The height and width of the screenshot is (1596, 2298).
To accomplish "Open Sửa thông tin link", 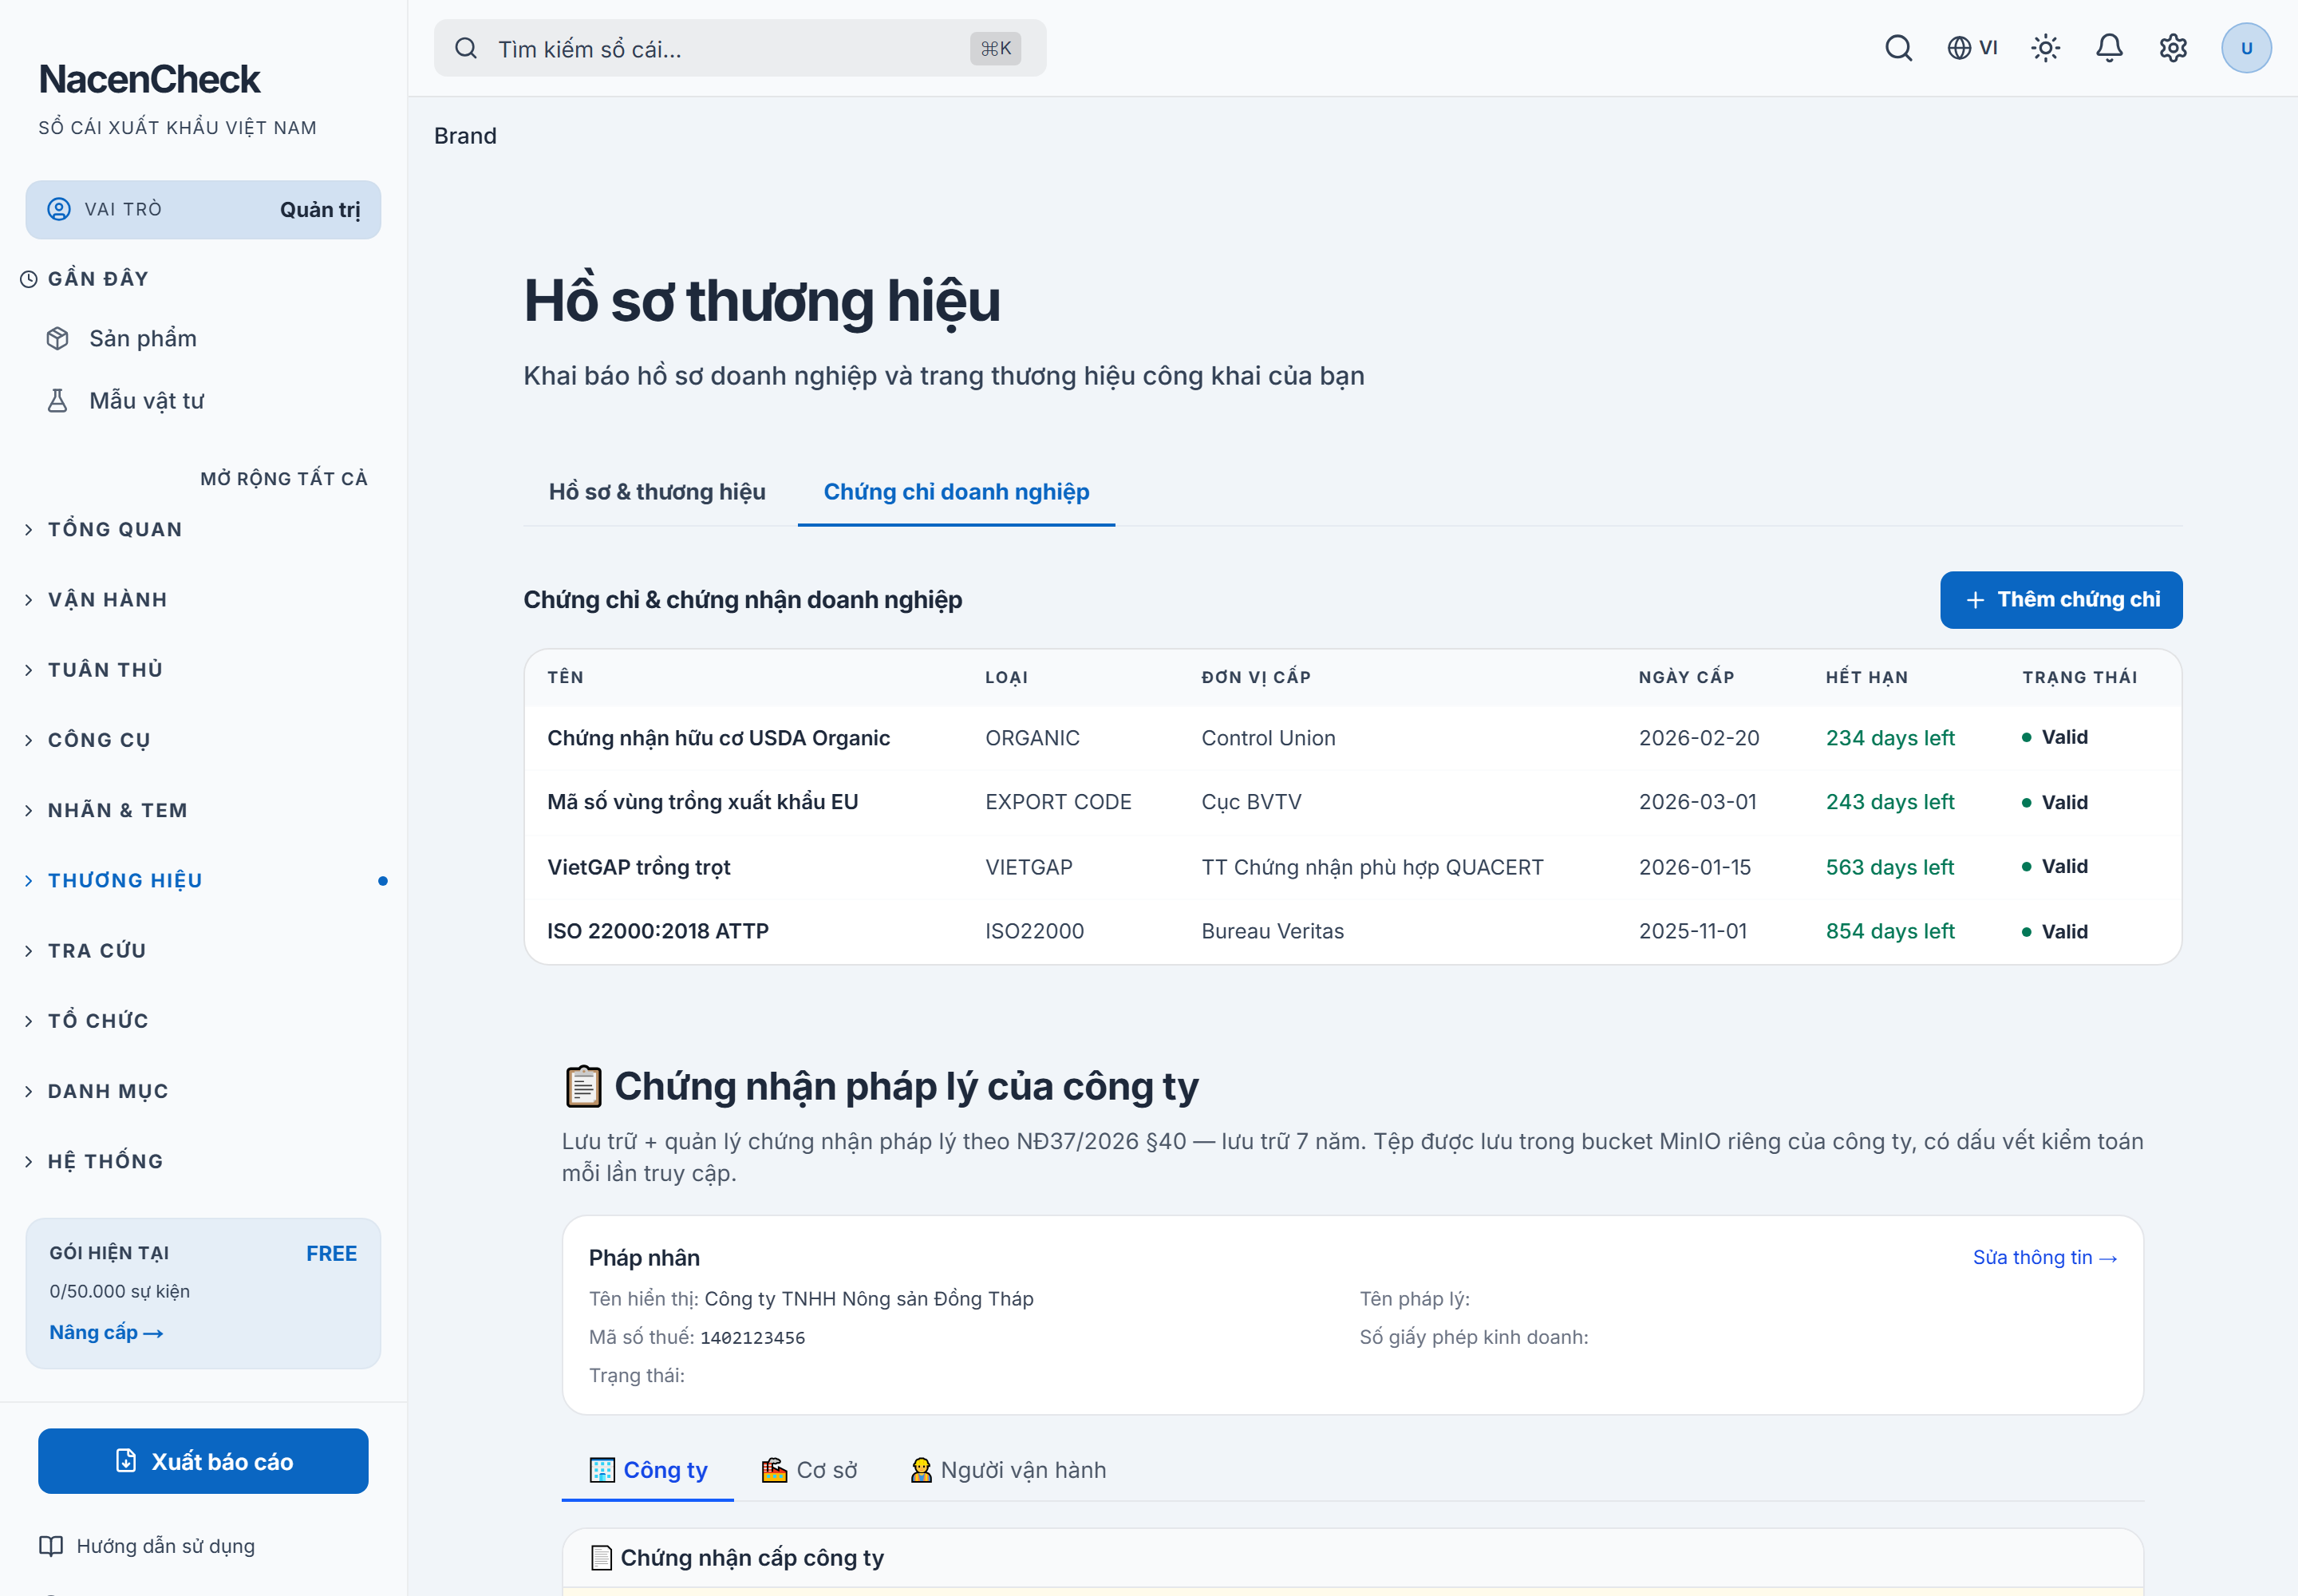I will pyautogui.click(x=2045, y=1258).
